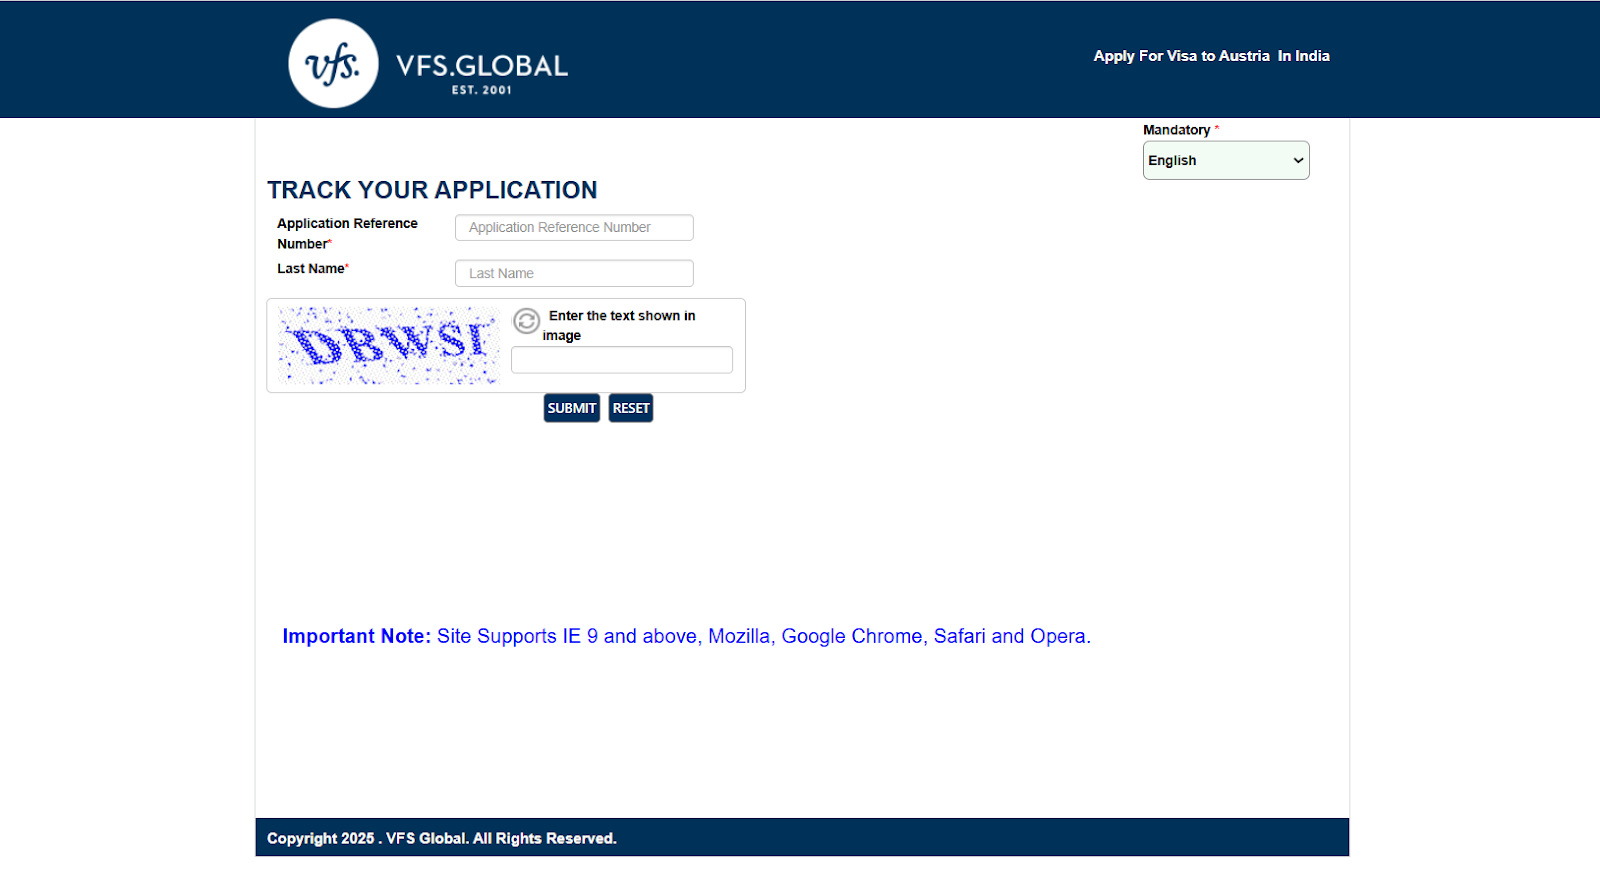The height and width of the screenshot is (869, 1600).
Task: Click the captcha image
Action: 389,345
